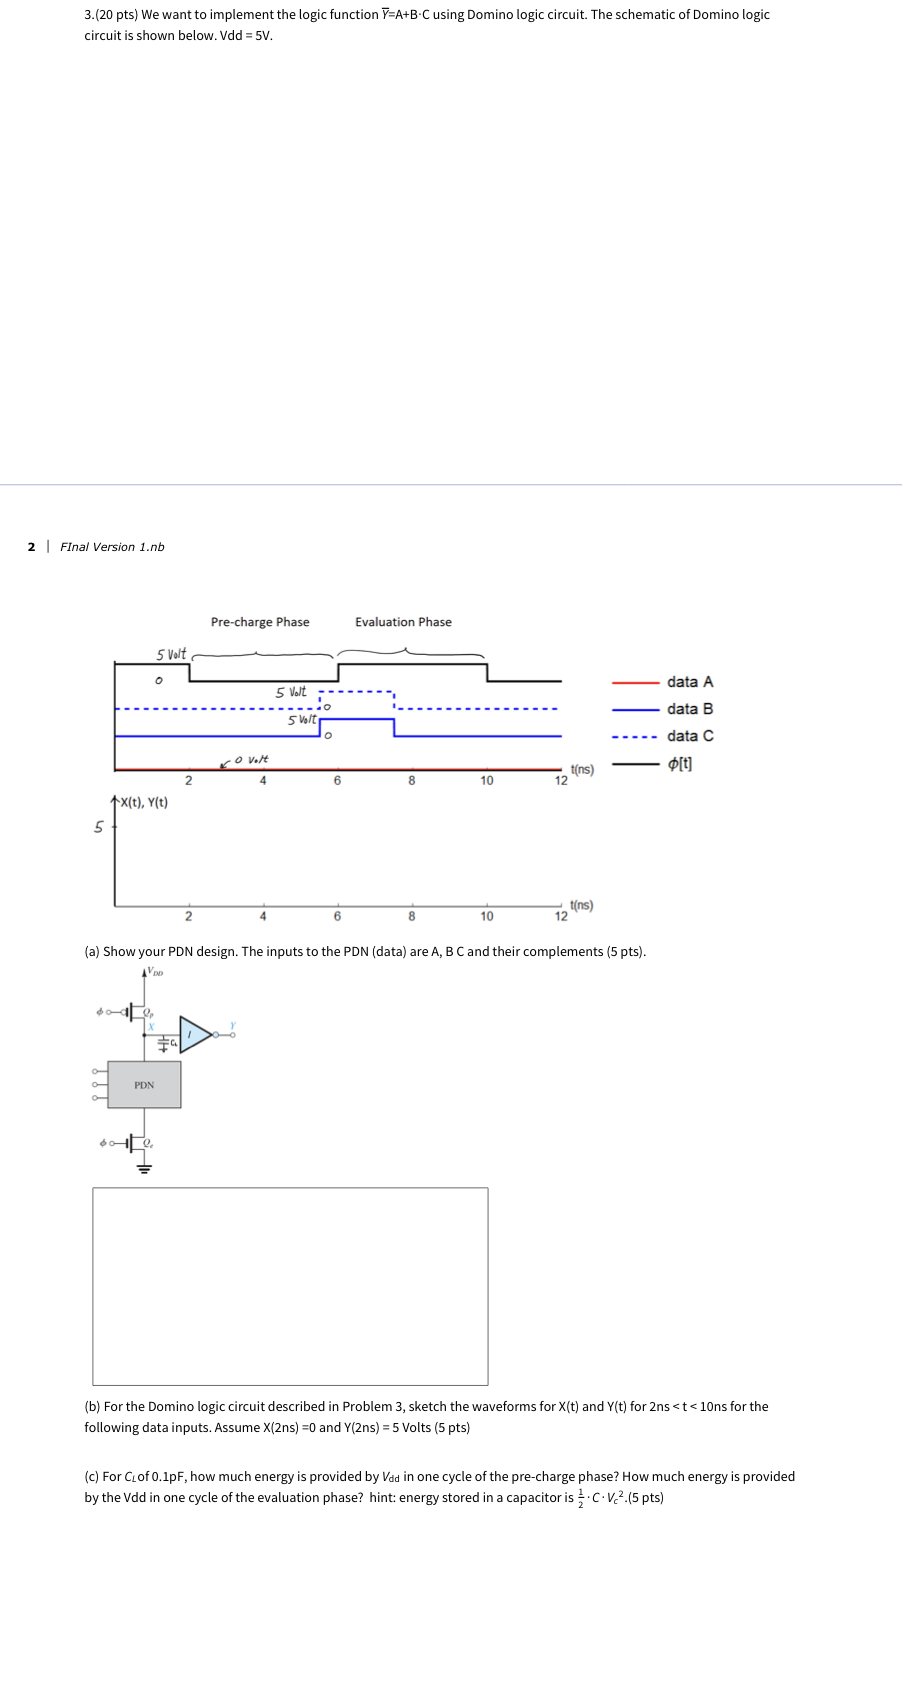Select the "data C" legend label
The width and height of the screenshot is (902, 1687).
(690, 736)
